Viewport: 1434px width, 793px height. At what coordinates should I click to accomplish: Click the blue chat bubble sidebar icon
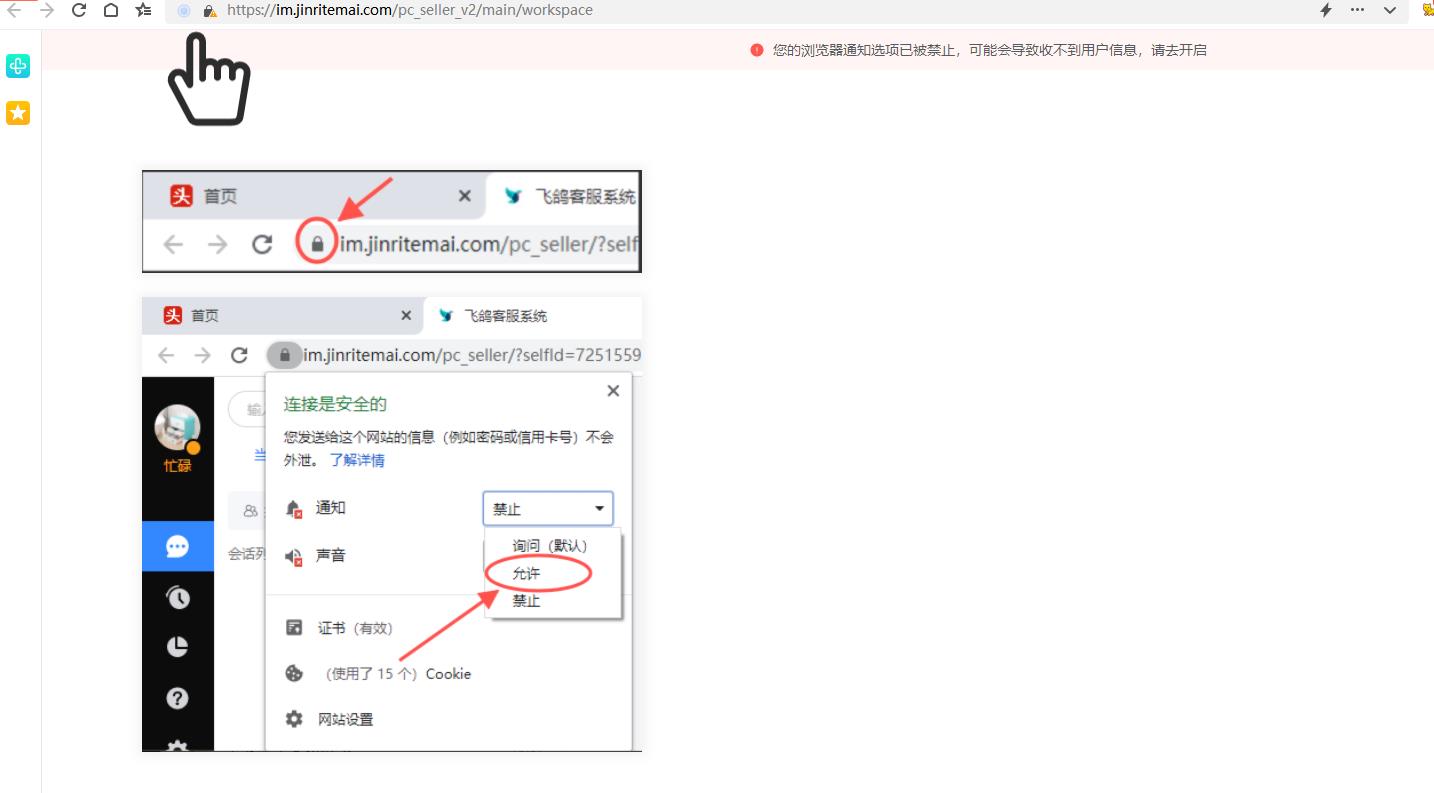point(177,546)
